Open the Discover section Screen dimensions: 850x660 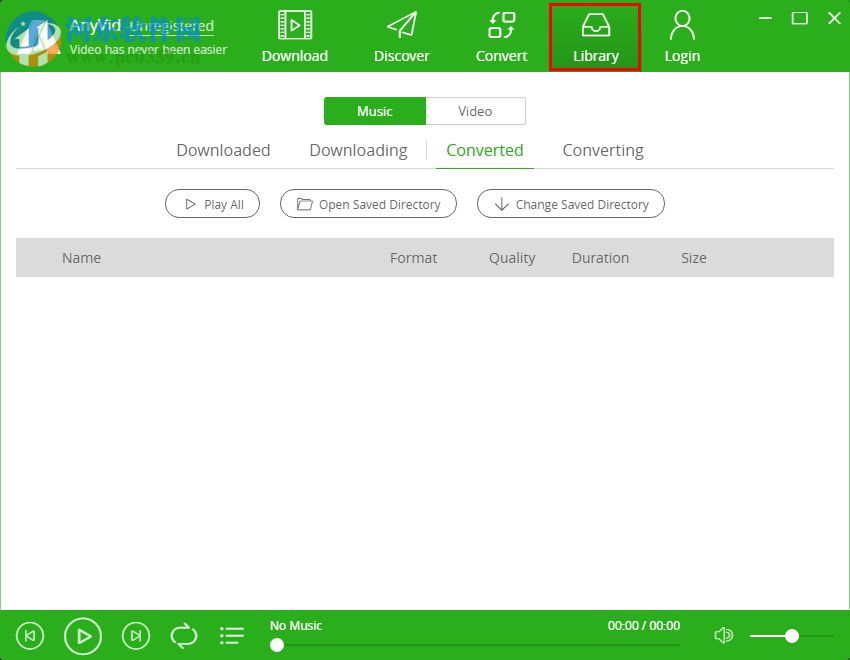(x=401, y=37)
